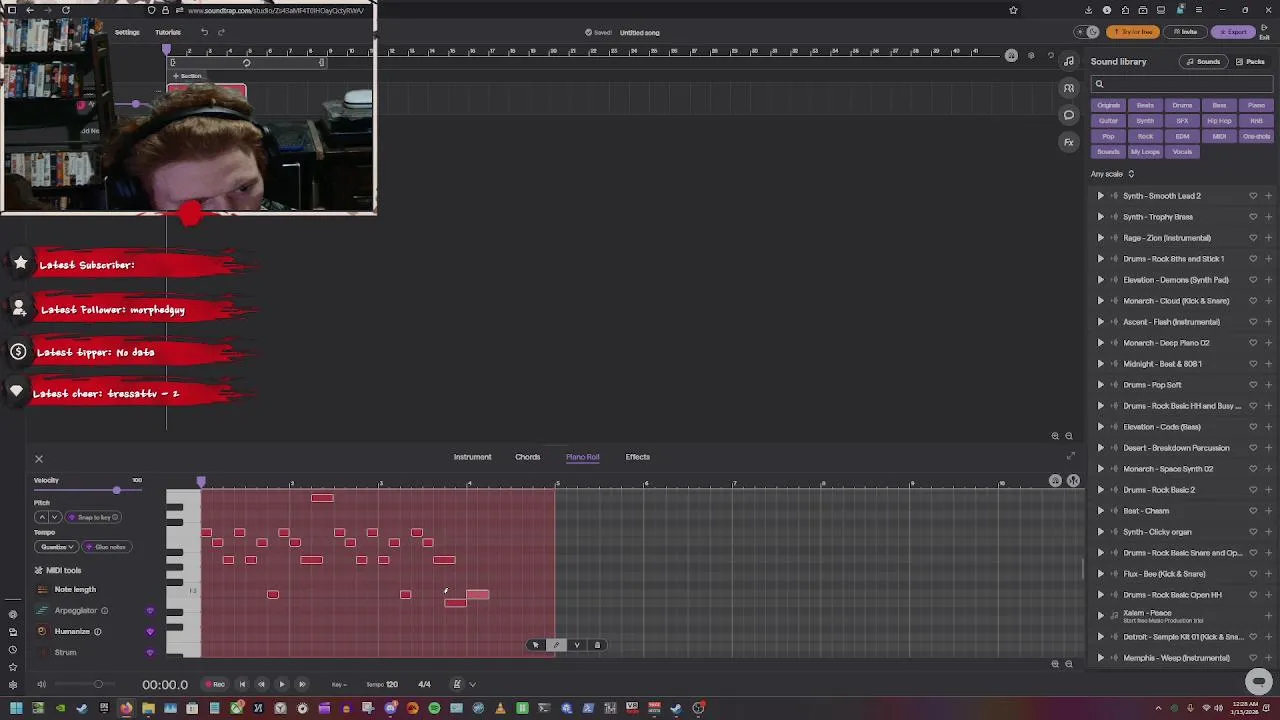Add Synth - Clicky organ to project

[x=1268, y=532]
